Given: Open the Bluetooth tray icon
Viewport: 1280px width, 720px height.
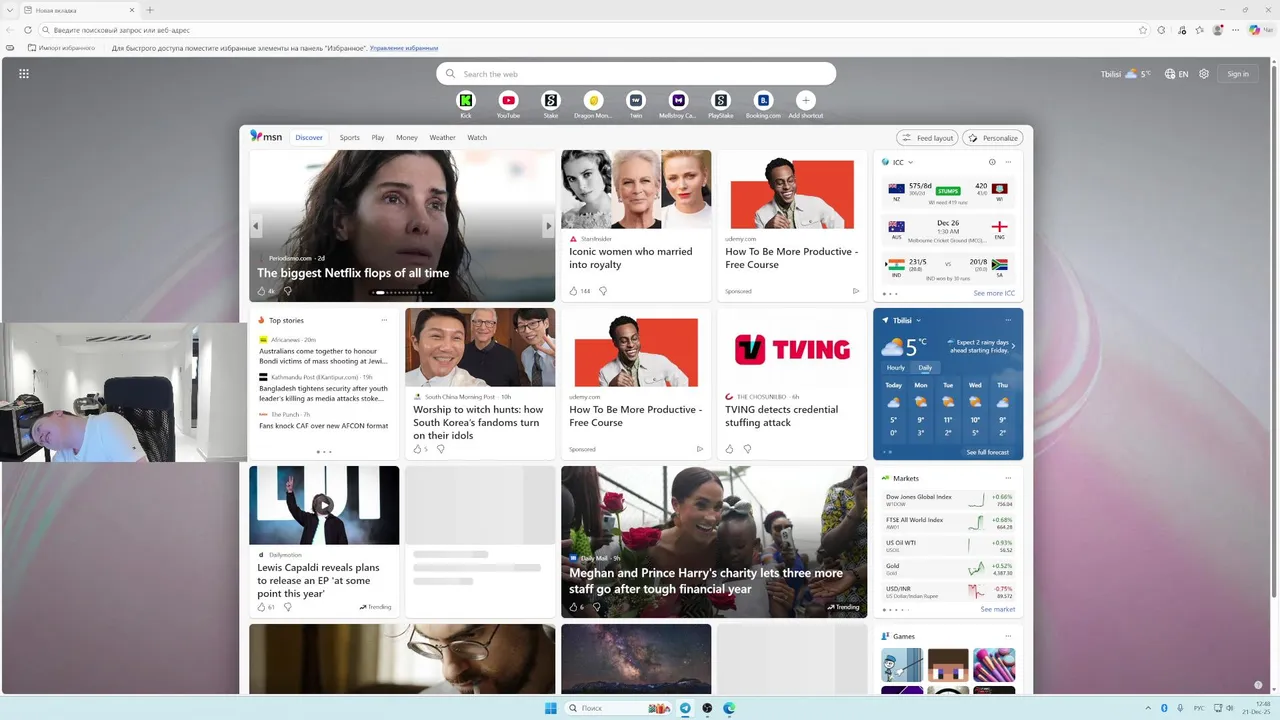Looking at the screenshot, I should [x=1164, y=708].
